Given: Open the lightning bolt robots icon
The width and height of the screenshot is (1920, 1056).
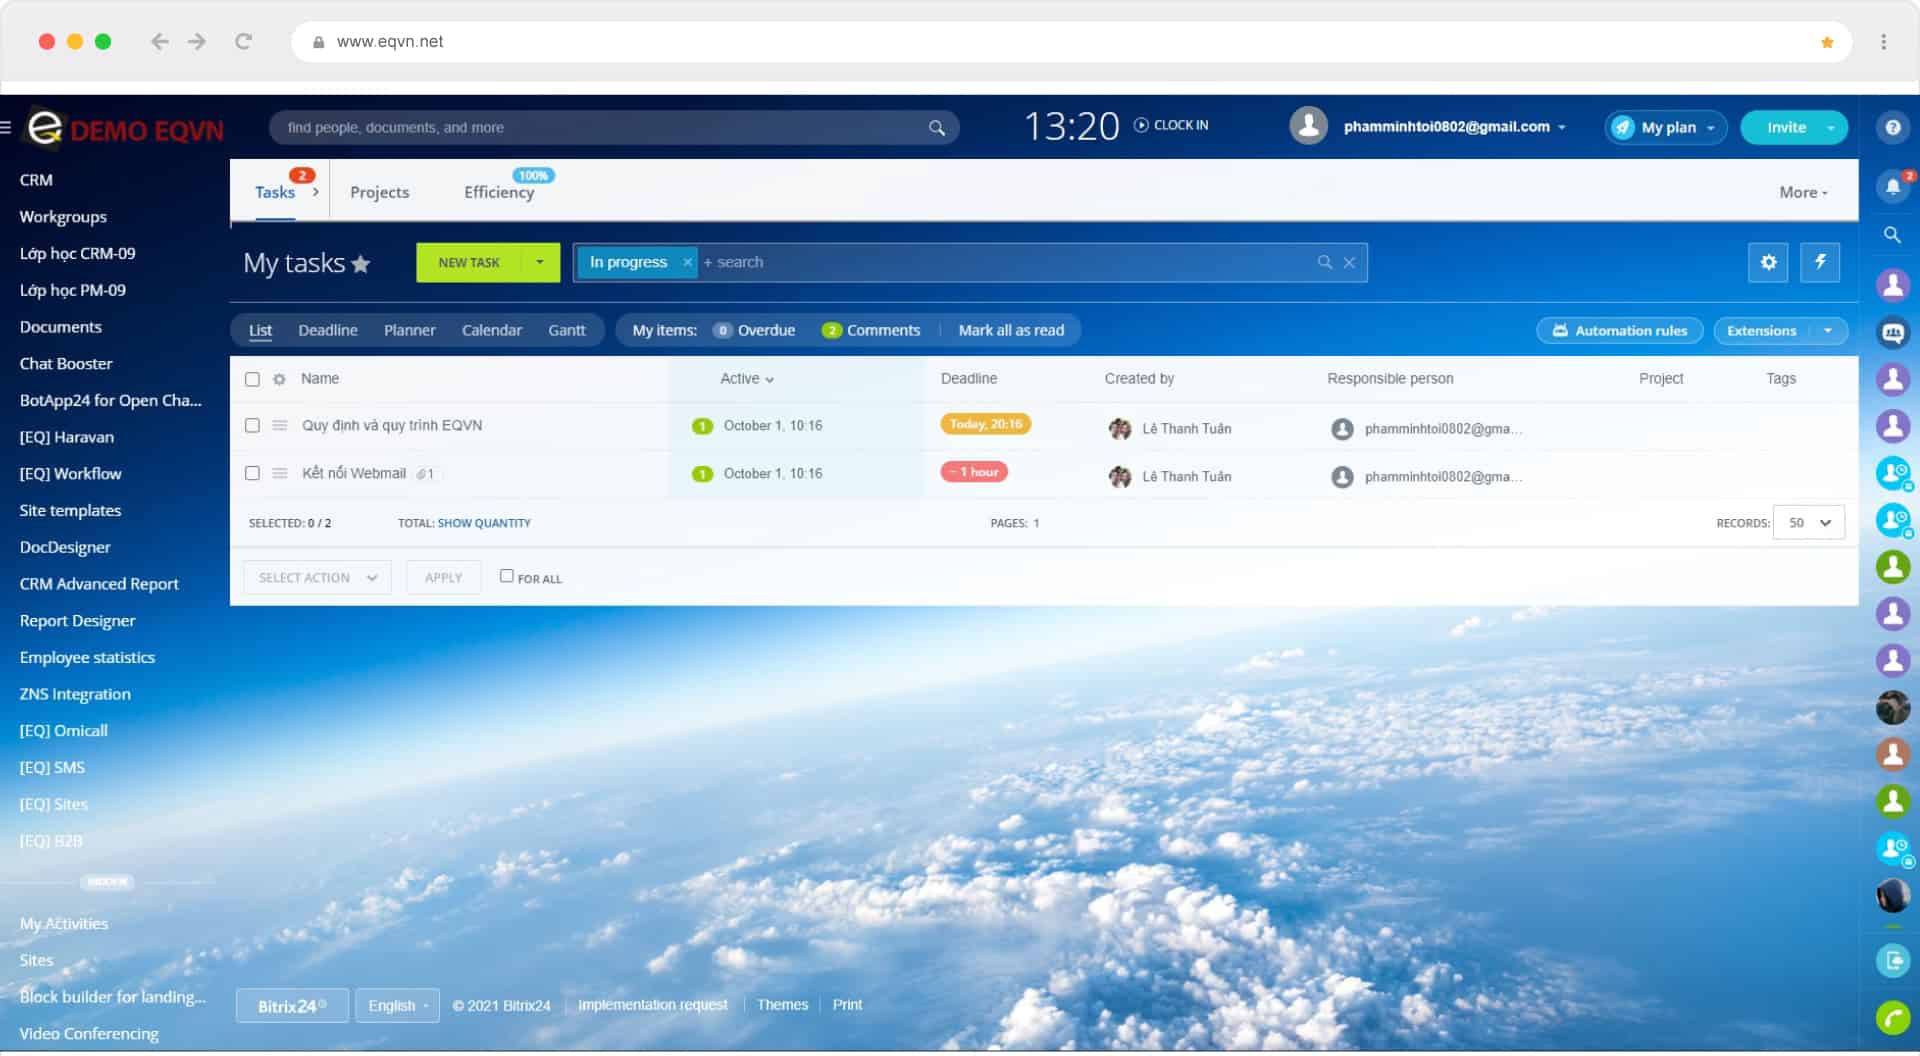Looking at the screenshot, I should (x=1820, y=262).
